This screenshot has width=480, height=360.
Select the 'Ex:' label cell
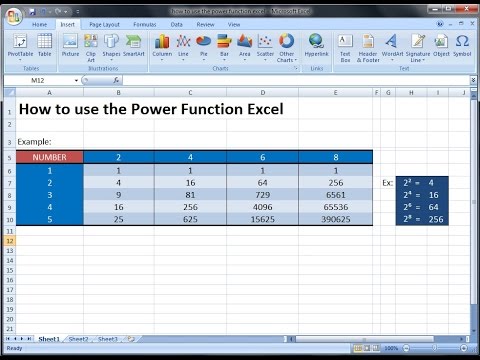coord(388,183)
